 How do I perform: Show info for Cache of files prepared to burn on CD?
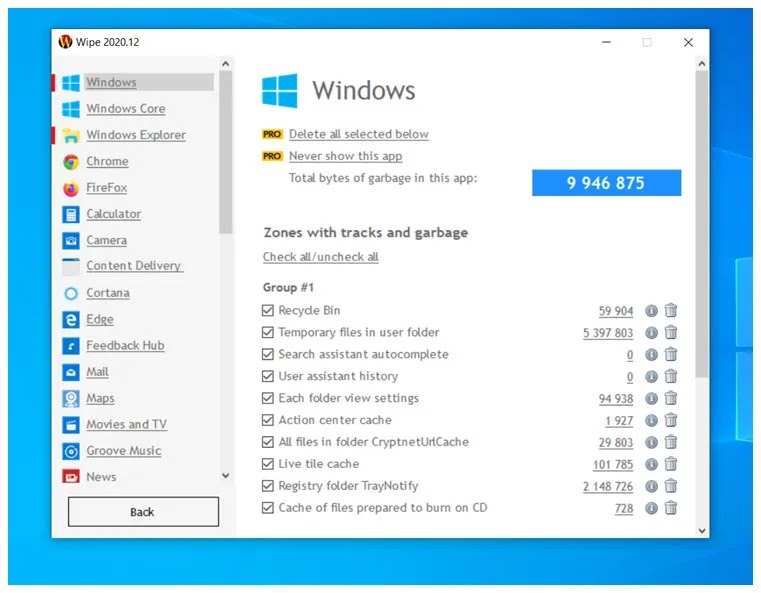point(651,508)
